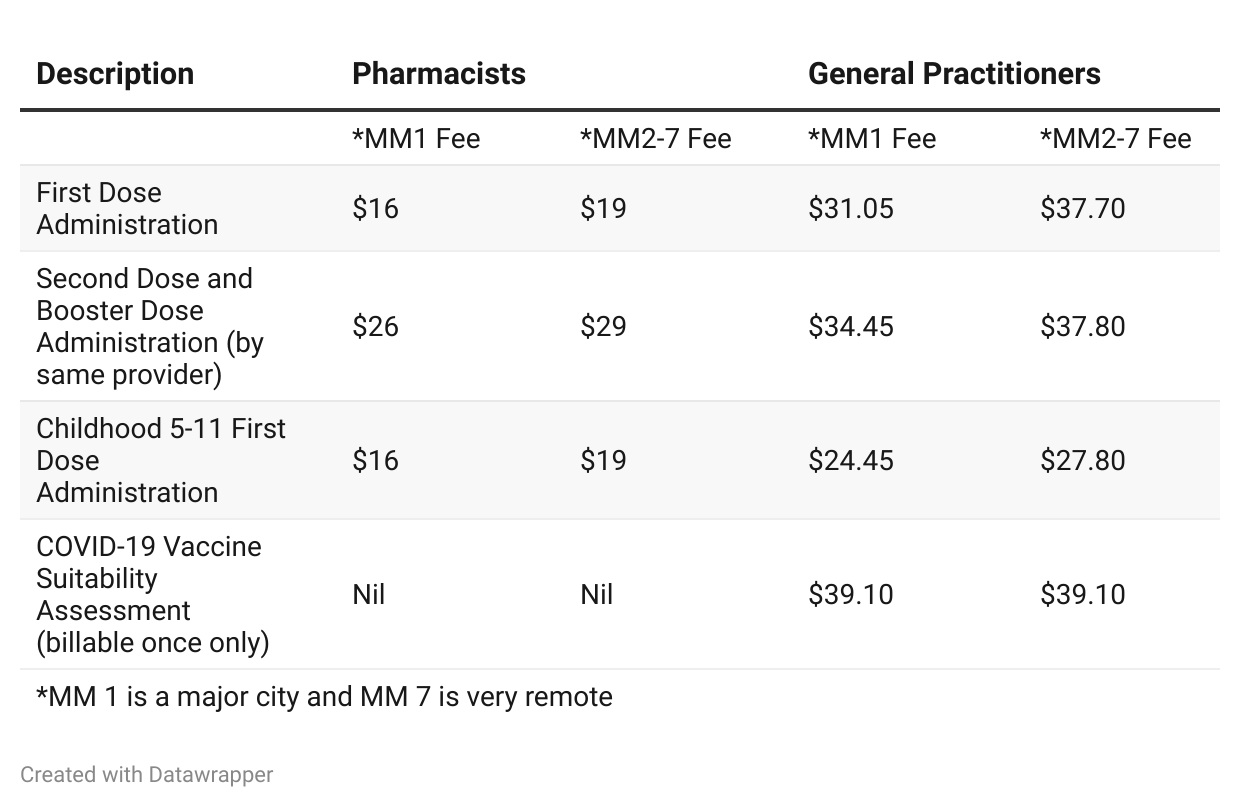Select the $29 pharmacist fee cell

tap(603, 326)
